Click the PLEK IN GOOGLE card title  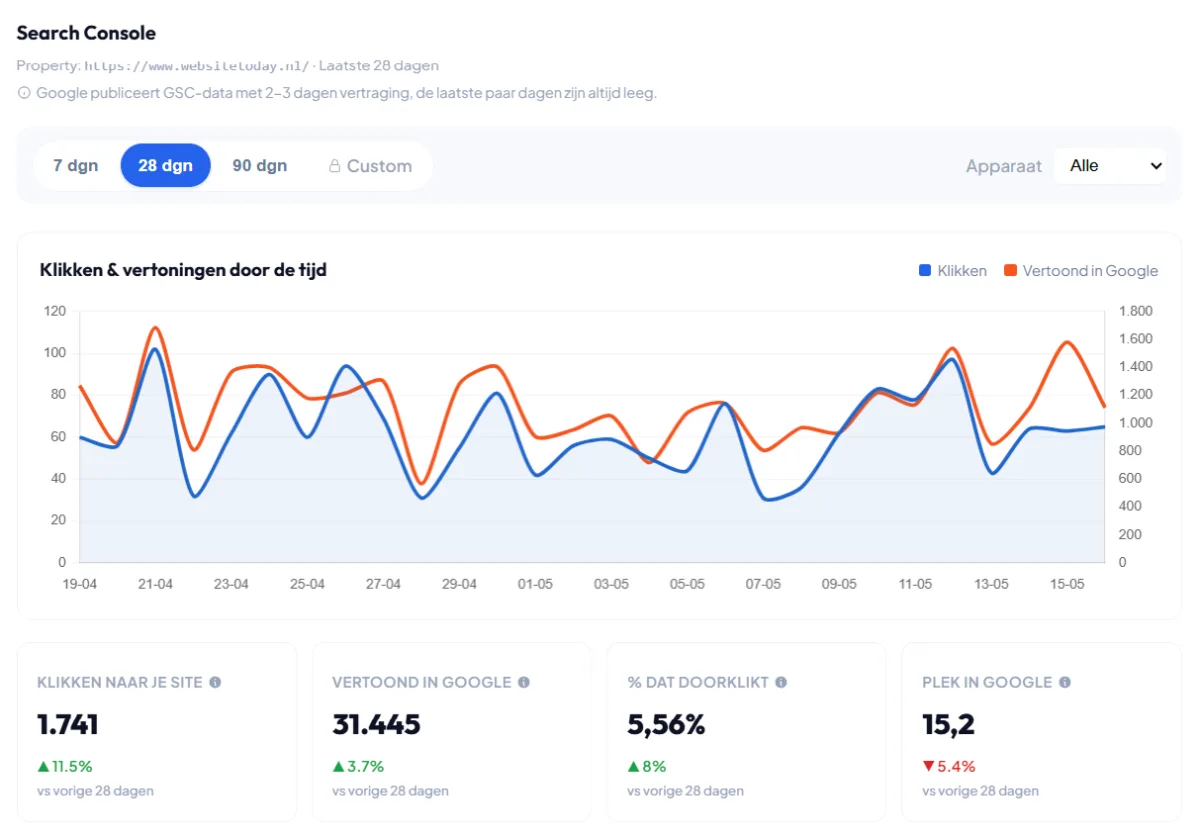pos(987,682)
